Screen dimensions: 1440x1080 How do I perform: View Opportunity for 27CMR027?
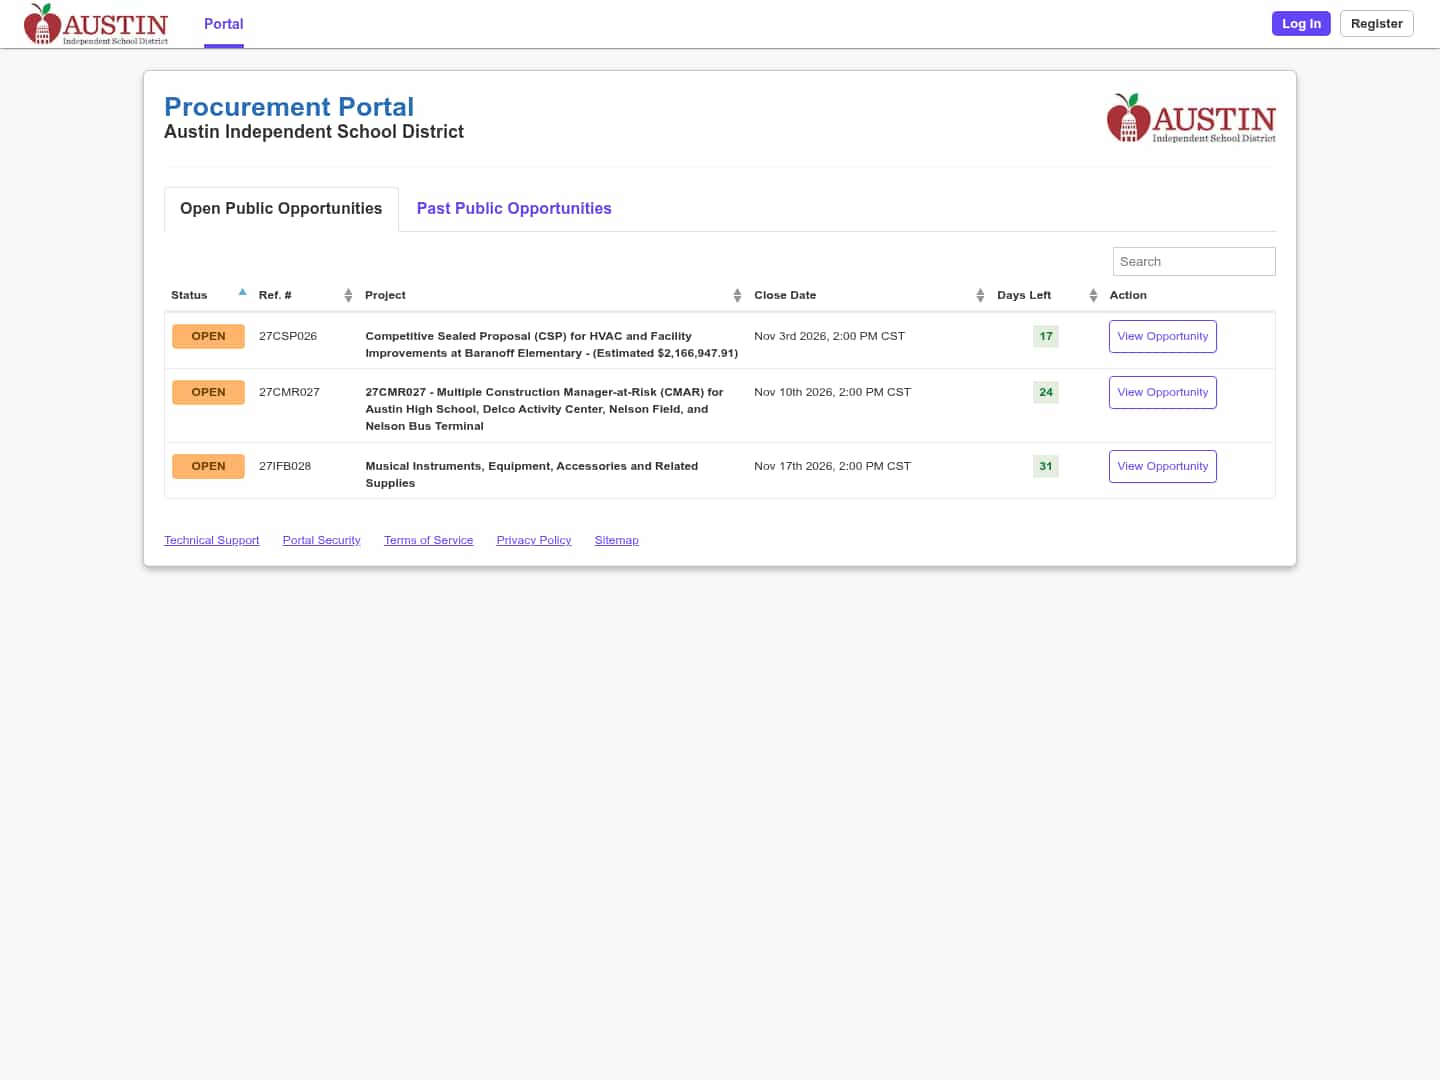(1162, 392)
